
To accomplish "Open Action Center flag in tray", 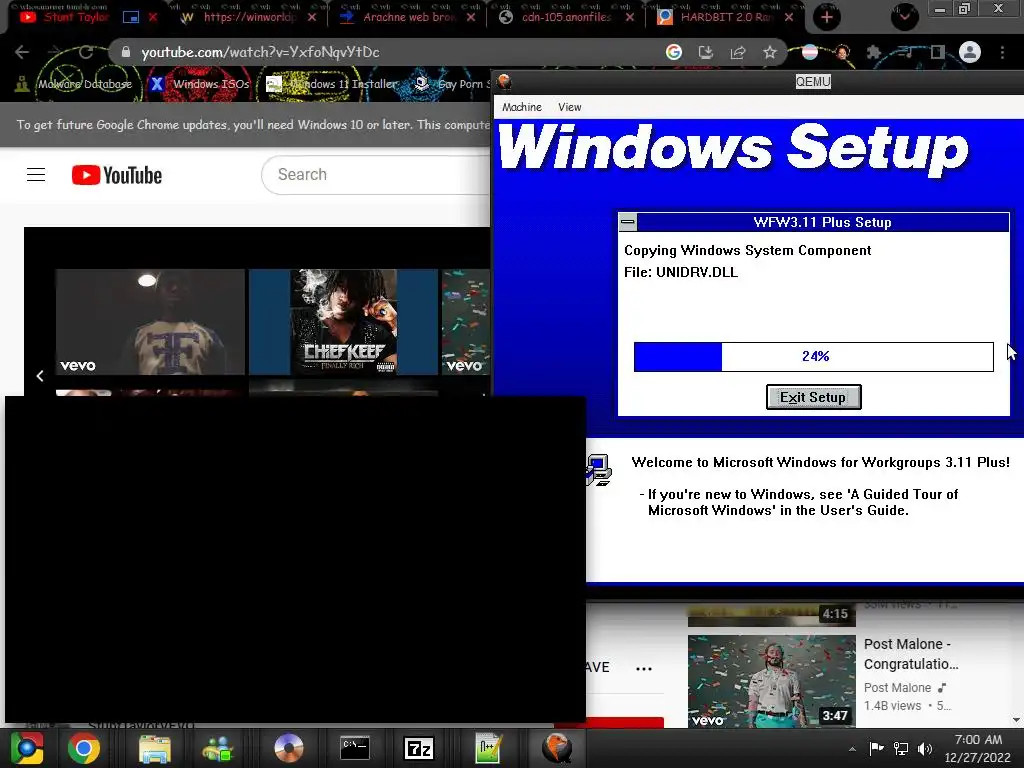I will [x=876, y=748].
